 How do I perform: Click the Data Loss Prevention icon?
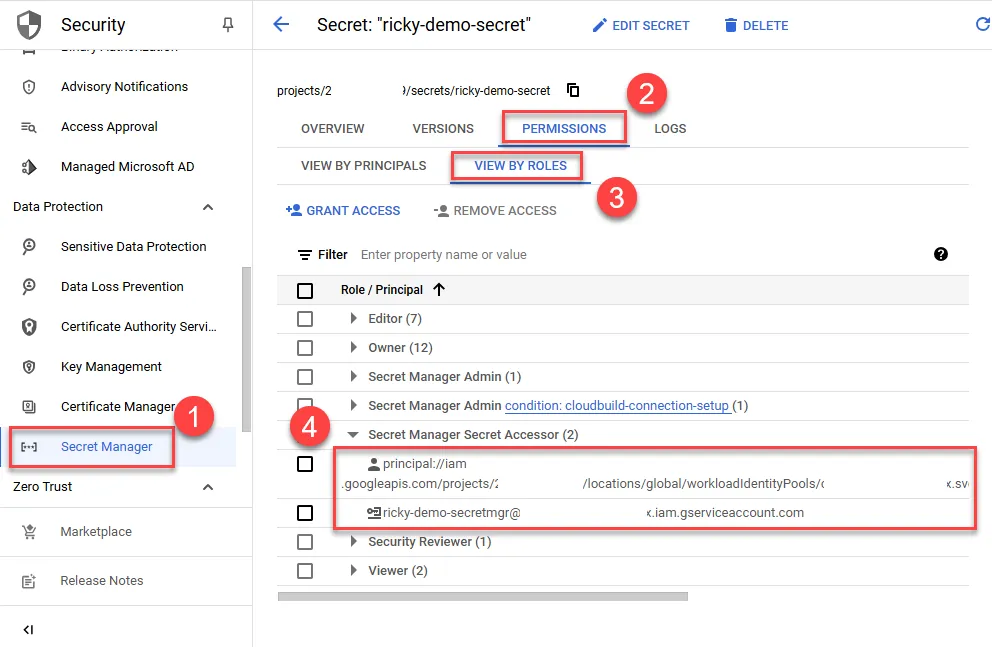point(29,287)
